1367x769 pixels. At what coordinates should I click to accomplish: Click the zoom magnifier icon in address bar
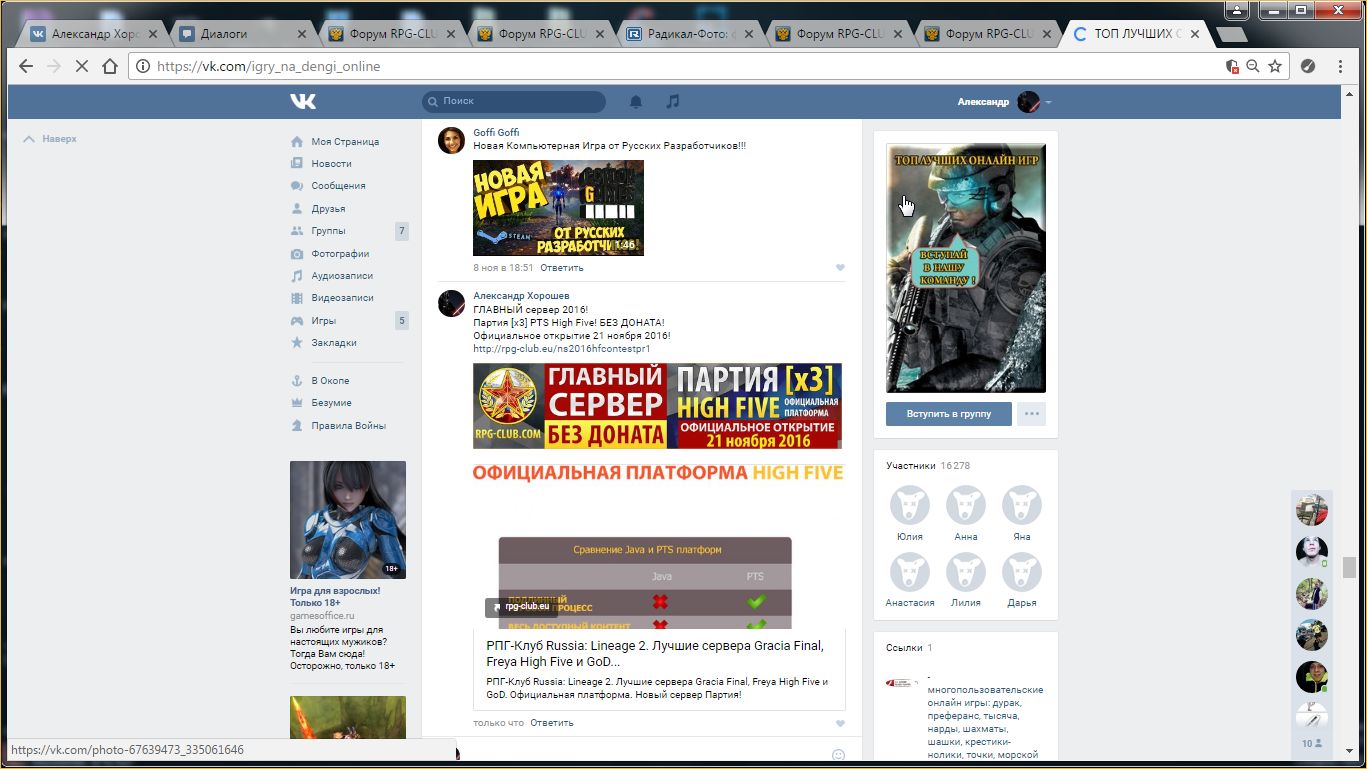[1253, 67]
